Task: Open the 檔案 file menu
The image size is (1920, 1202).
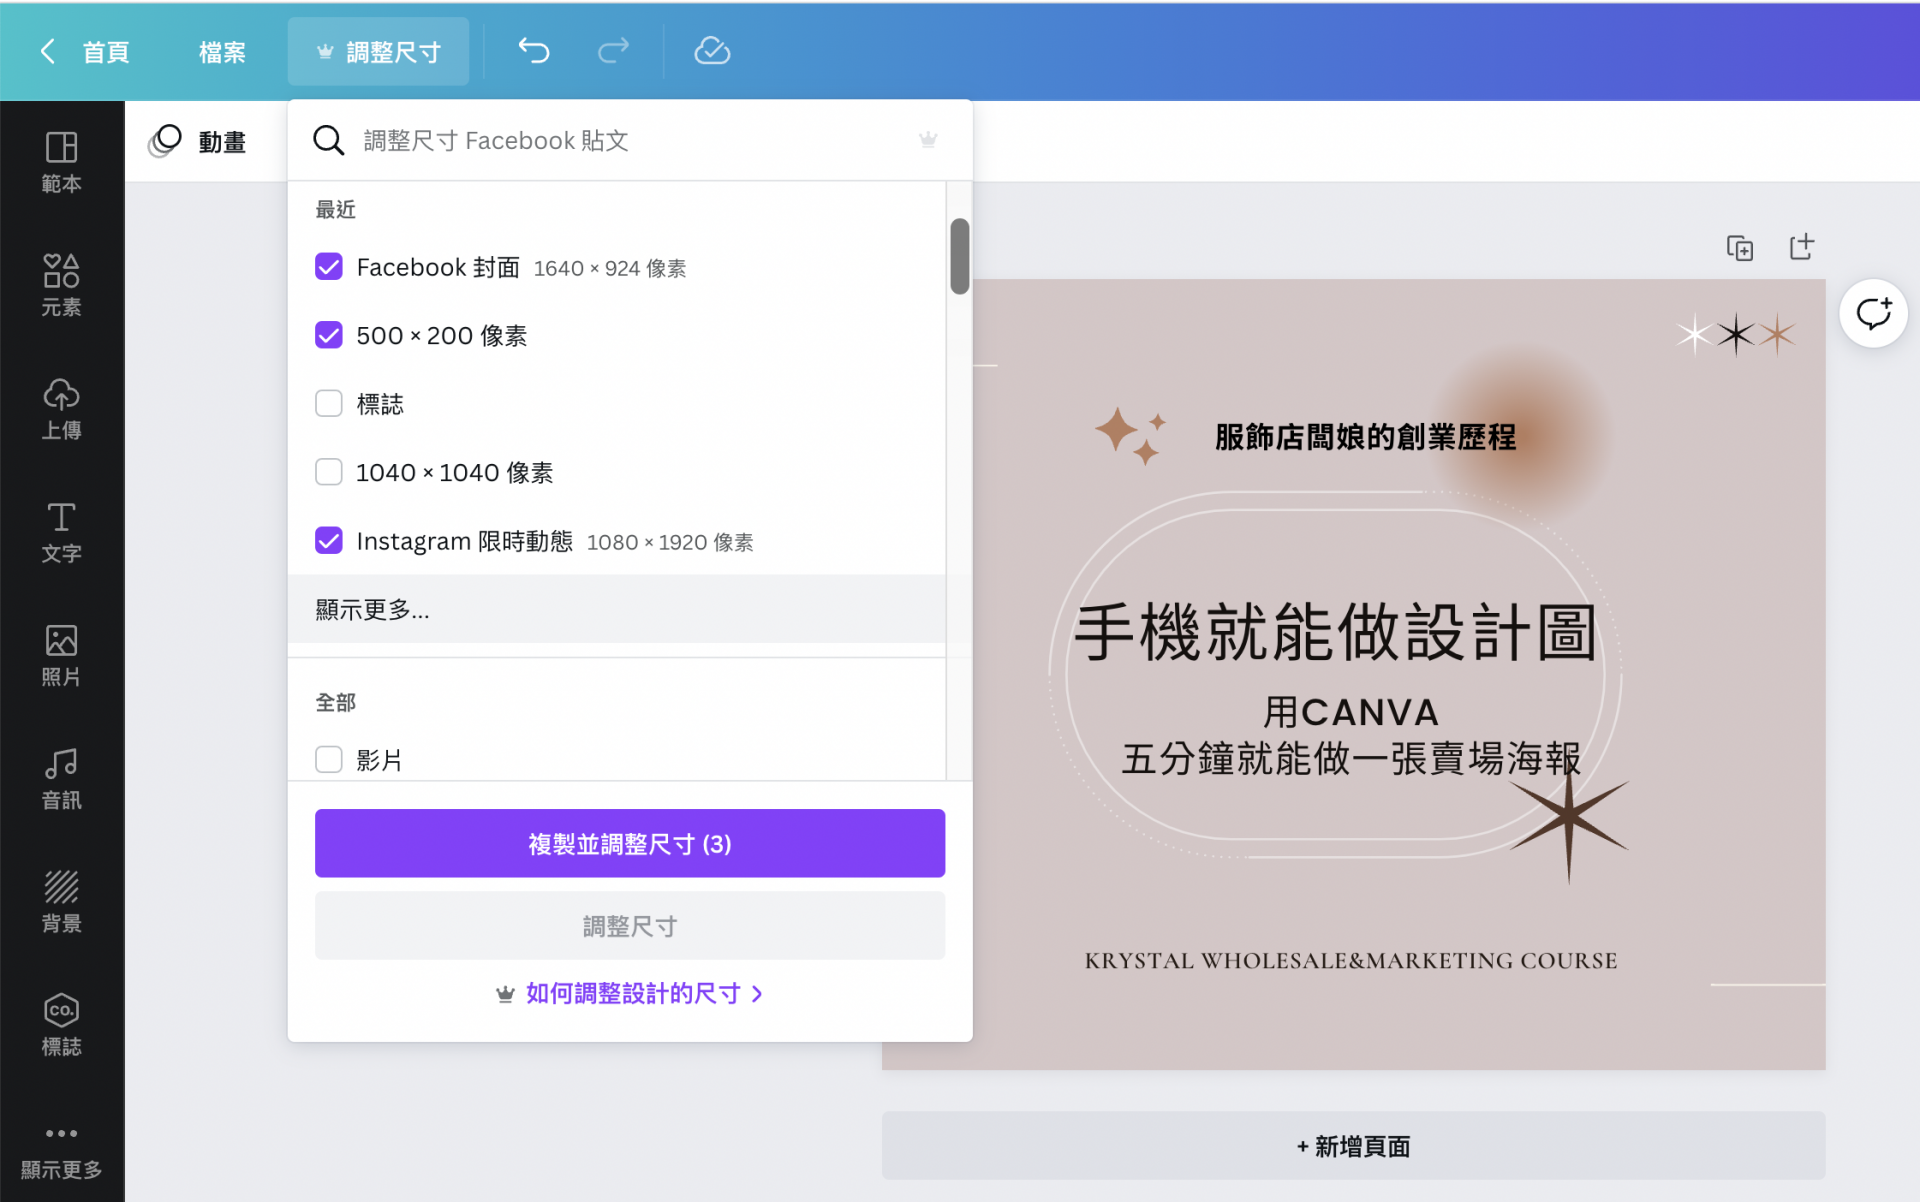Action: click(x=222, y=52)
